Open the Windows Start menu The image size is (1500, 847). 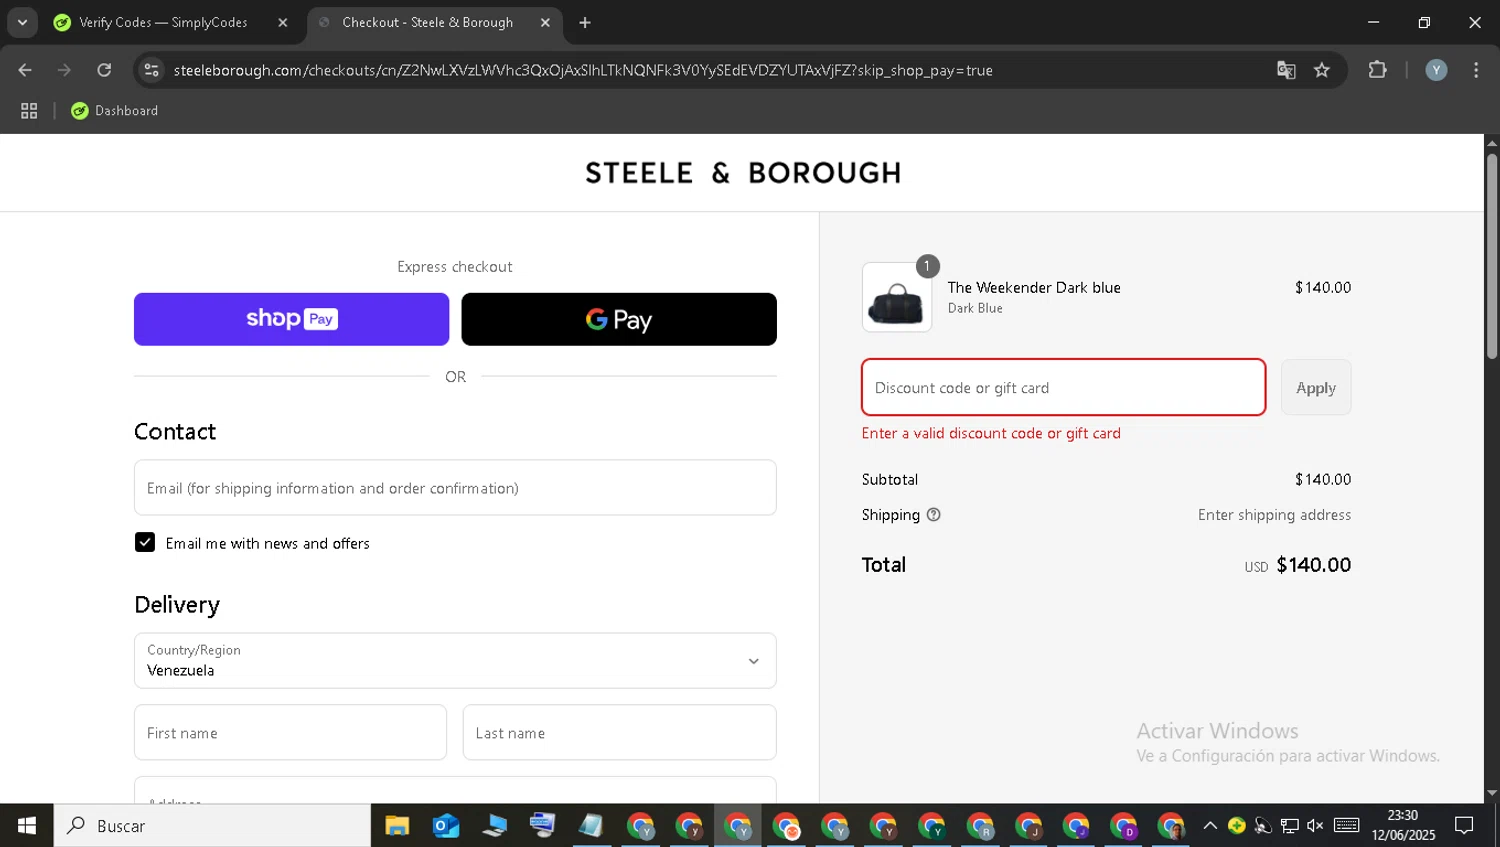(x=27, y=826)
